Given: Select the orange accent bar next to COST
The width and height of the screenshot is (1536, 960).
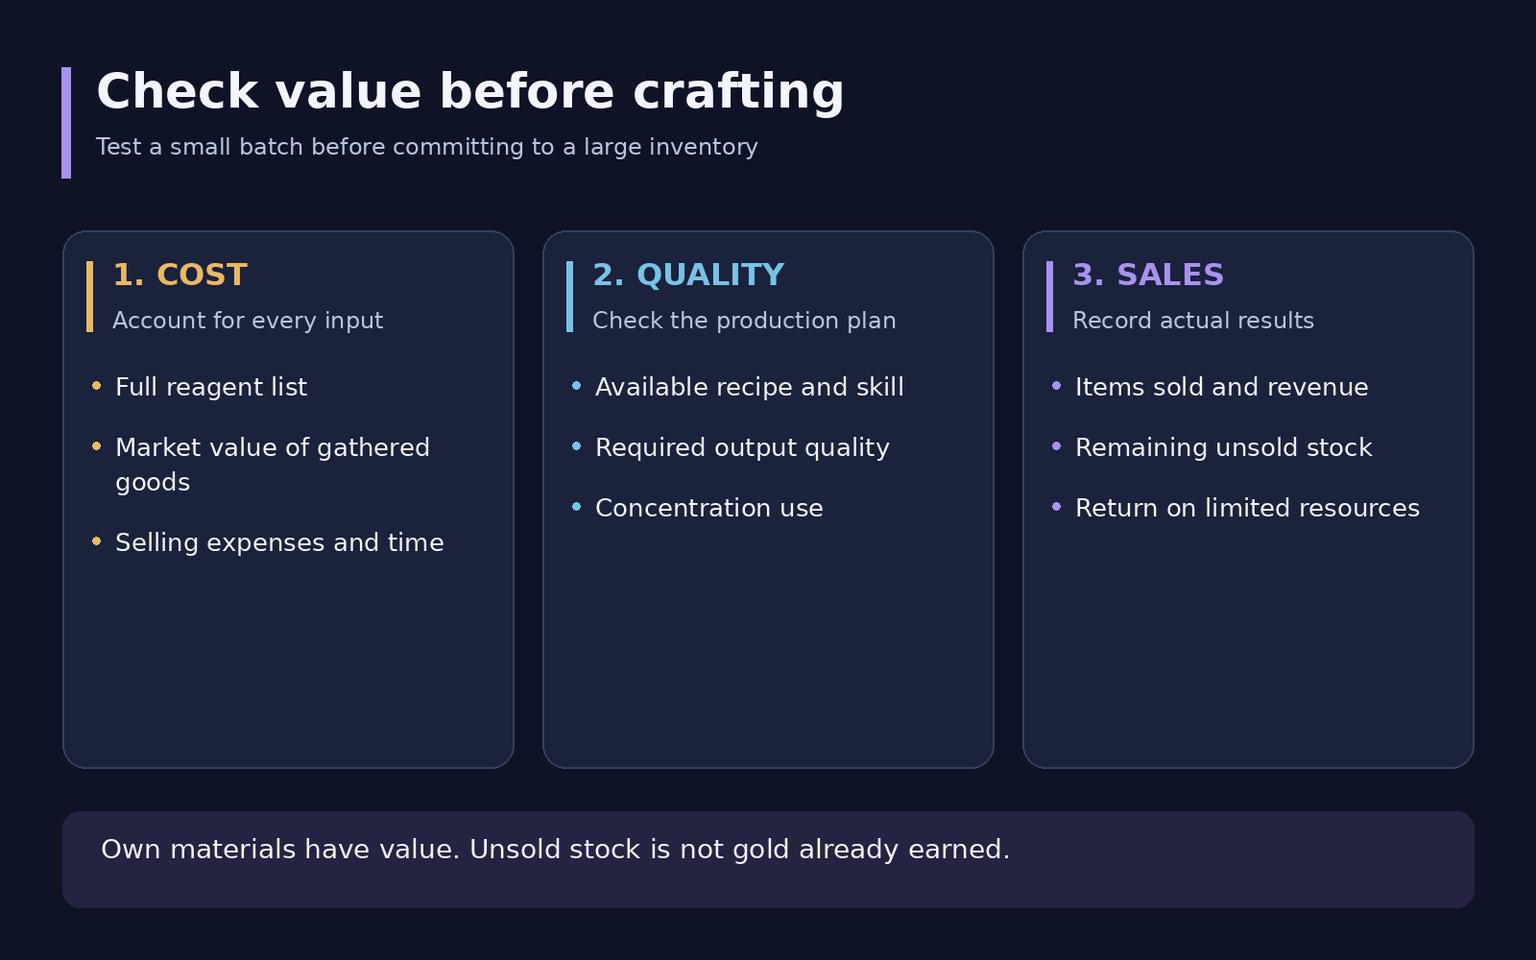Looking at the screenshot, I should pos(90,297).
